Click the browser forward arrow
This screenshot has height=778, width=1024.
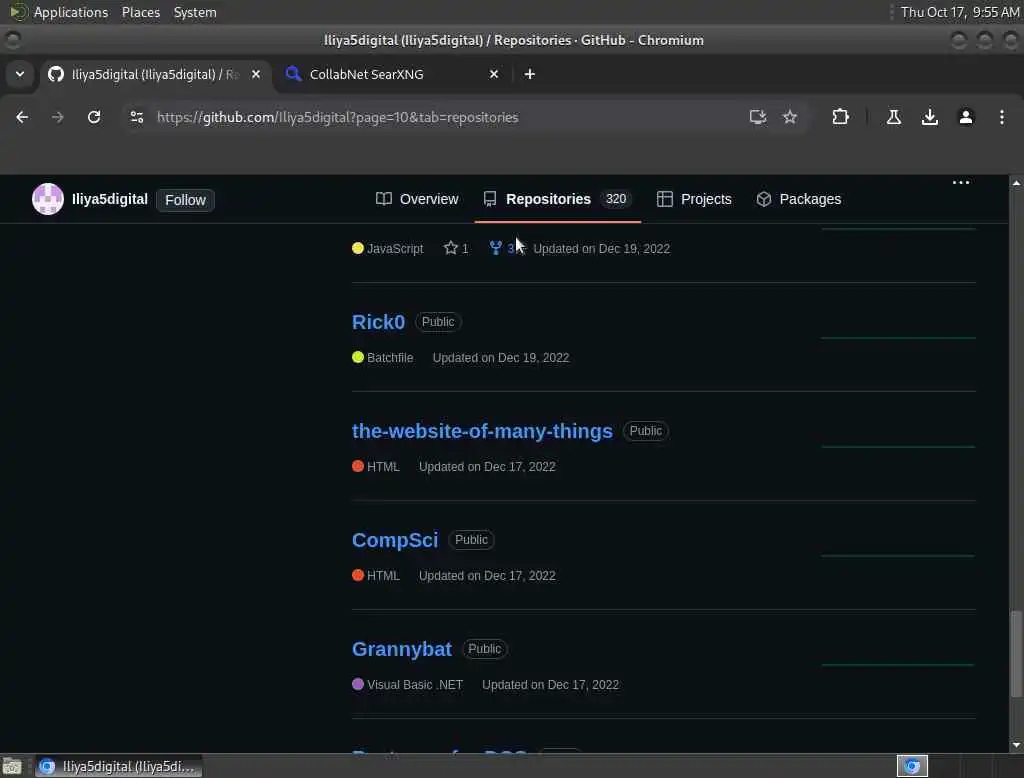(x=57, y=117)
